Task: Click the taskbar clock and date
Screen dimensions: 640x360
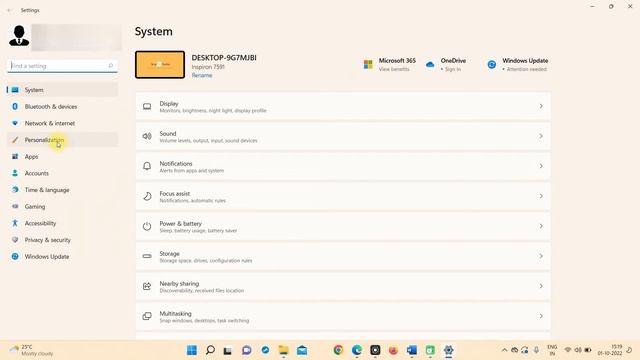Action: click(x=610, y=350)
